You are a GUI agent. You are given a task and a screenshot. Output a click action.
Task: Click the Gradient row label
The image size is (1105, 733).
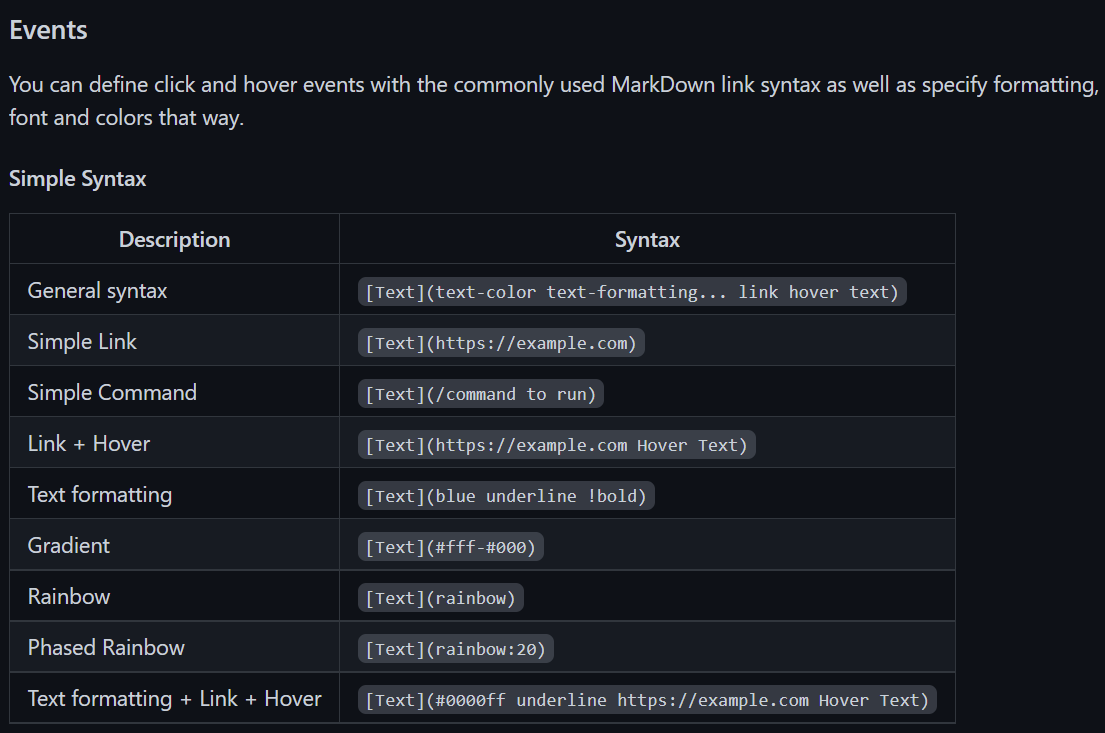pos(68,546)
